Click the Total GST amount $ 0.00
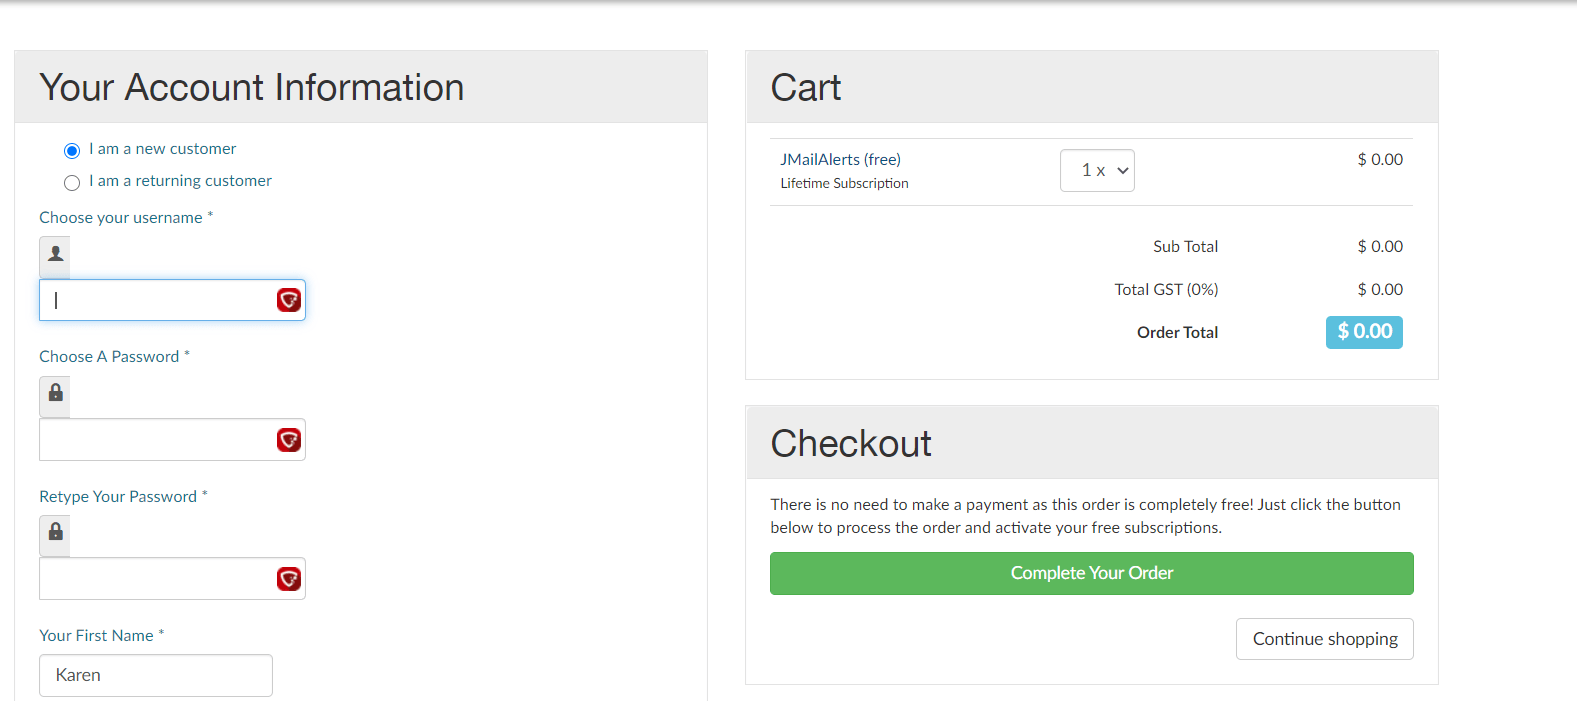 click(x=1380, y=290)
